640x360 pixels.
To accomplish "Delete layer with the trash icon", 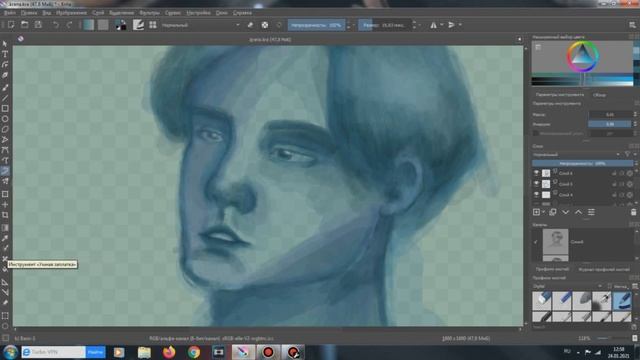I will 633,212.
